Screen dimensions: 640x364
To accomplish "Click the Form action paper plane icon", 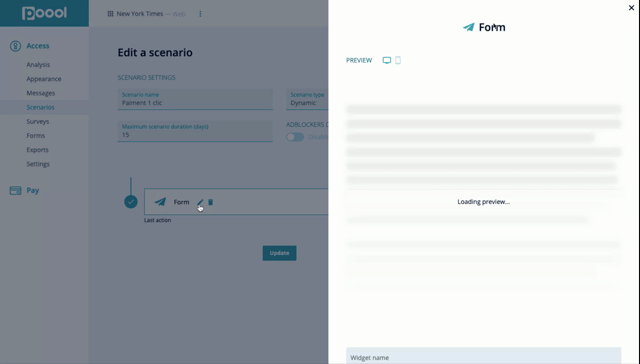I will (x=160, y=202).
